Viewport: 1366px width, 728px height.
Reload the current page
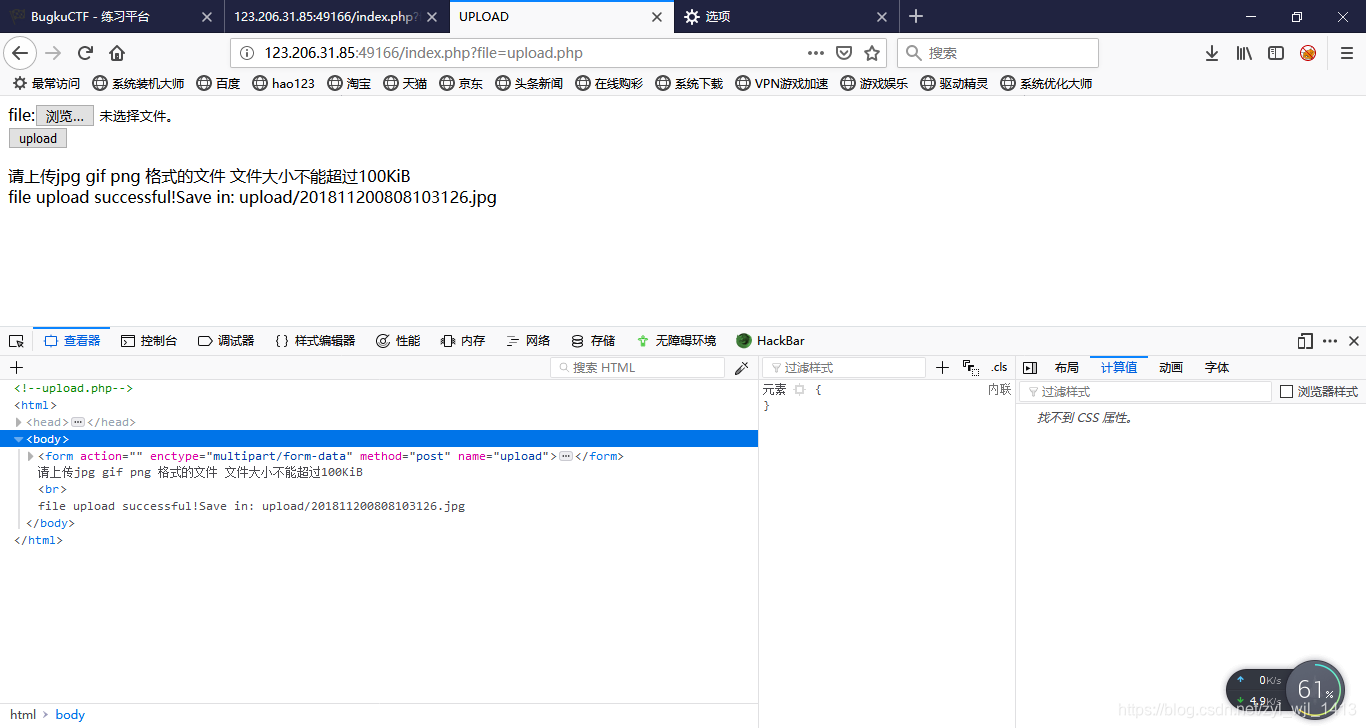[86, 53]
